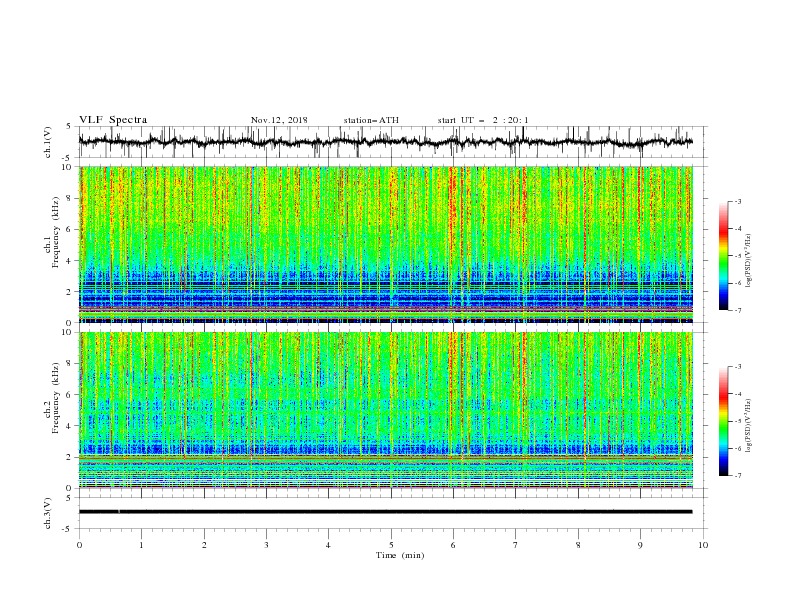Select the date text "Nov.12, 2018"
This screenshot has width=792, height=612.
pyautogui.click(x=279, y=120)
